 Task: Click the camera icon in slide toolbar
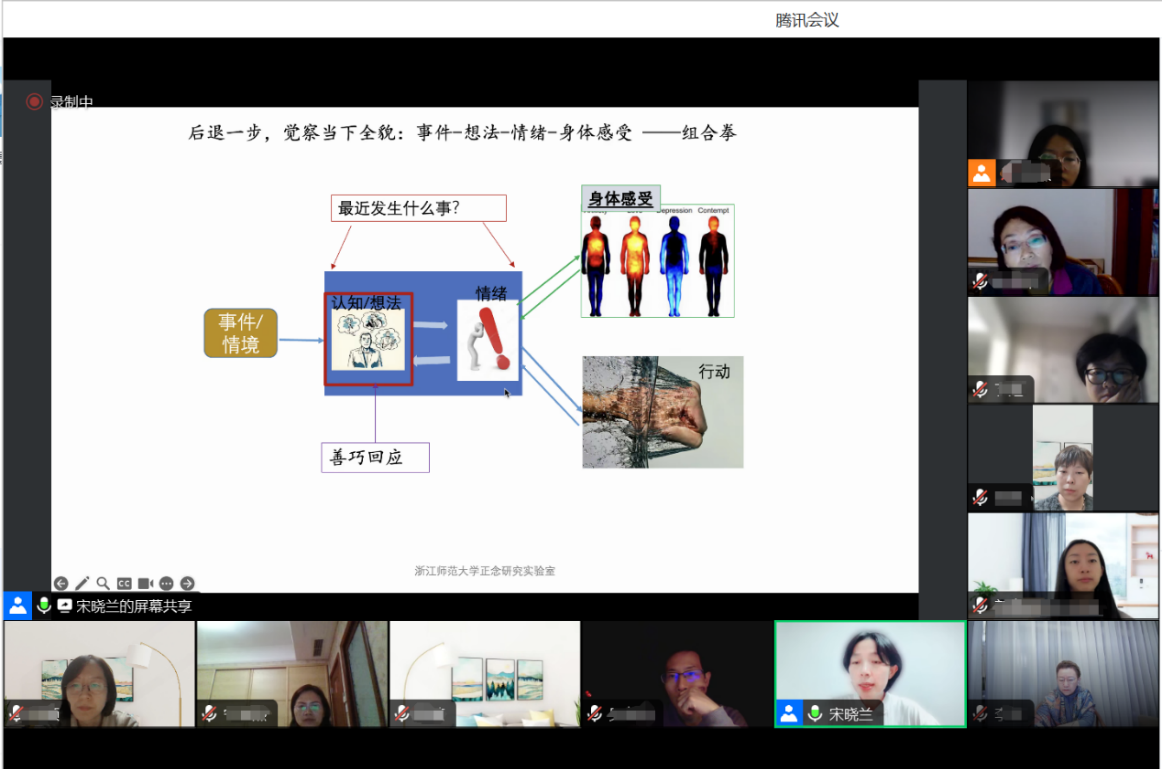pos(145,583)
